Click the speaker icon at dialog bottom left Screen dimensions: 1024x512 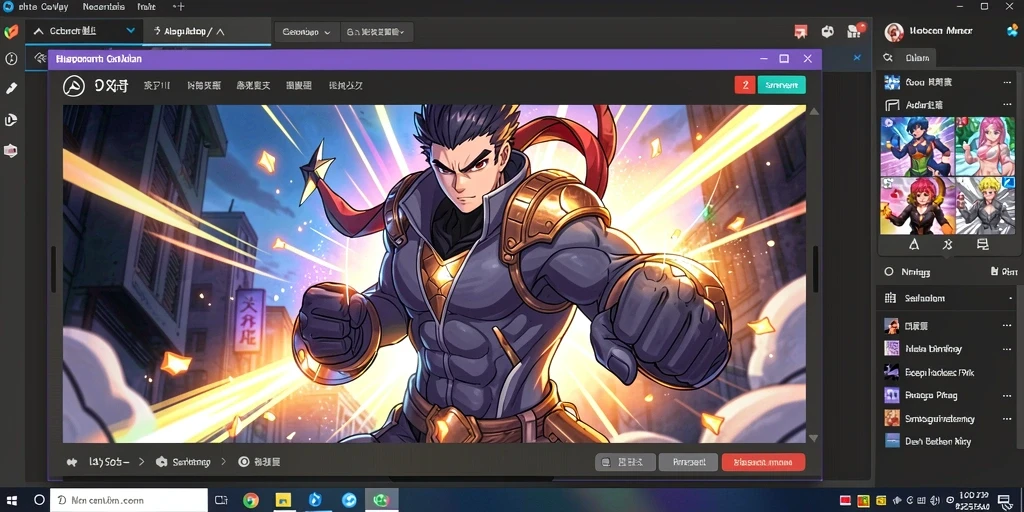(72, 462)
